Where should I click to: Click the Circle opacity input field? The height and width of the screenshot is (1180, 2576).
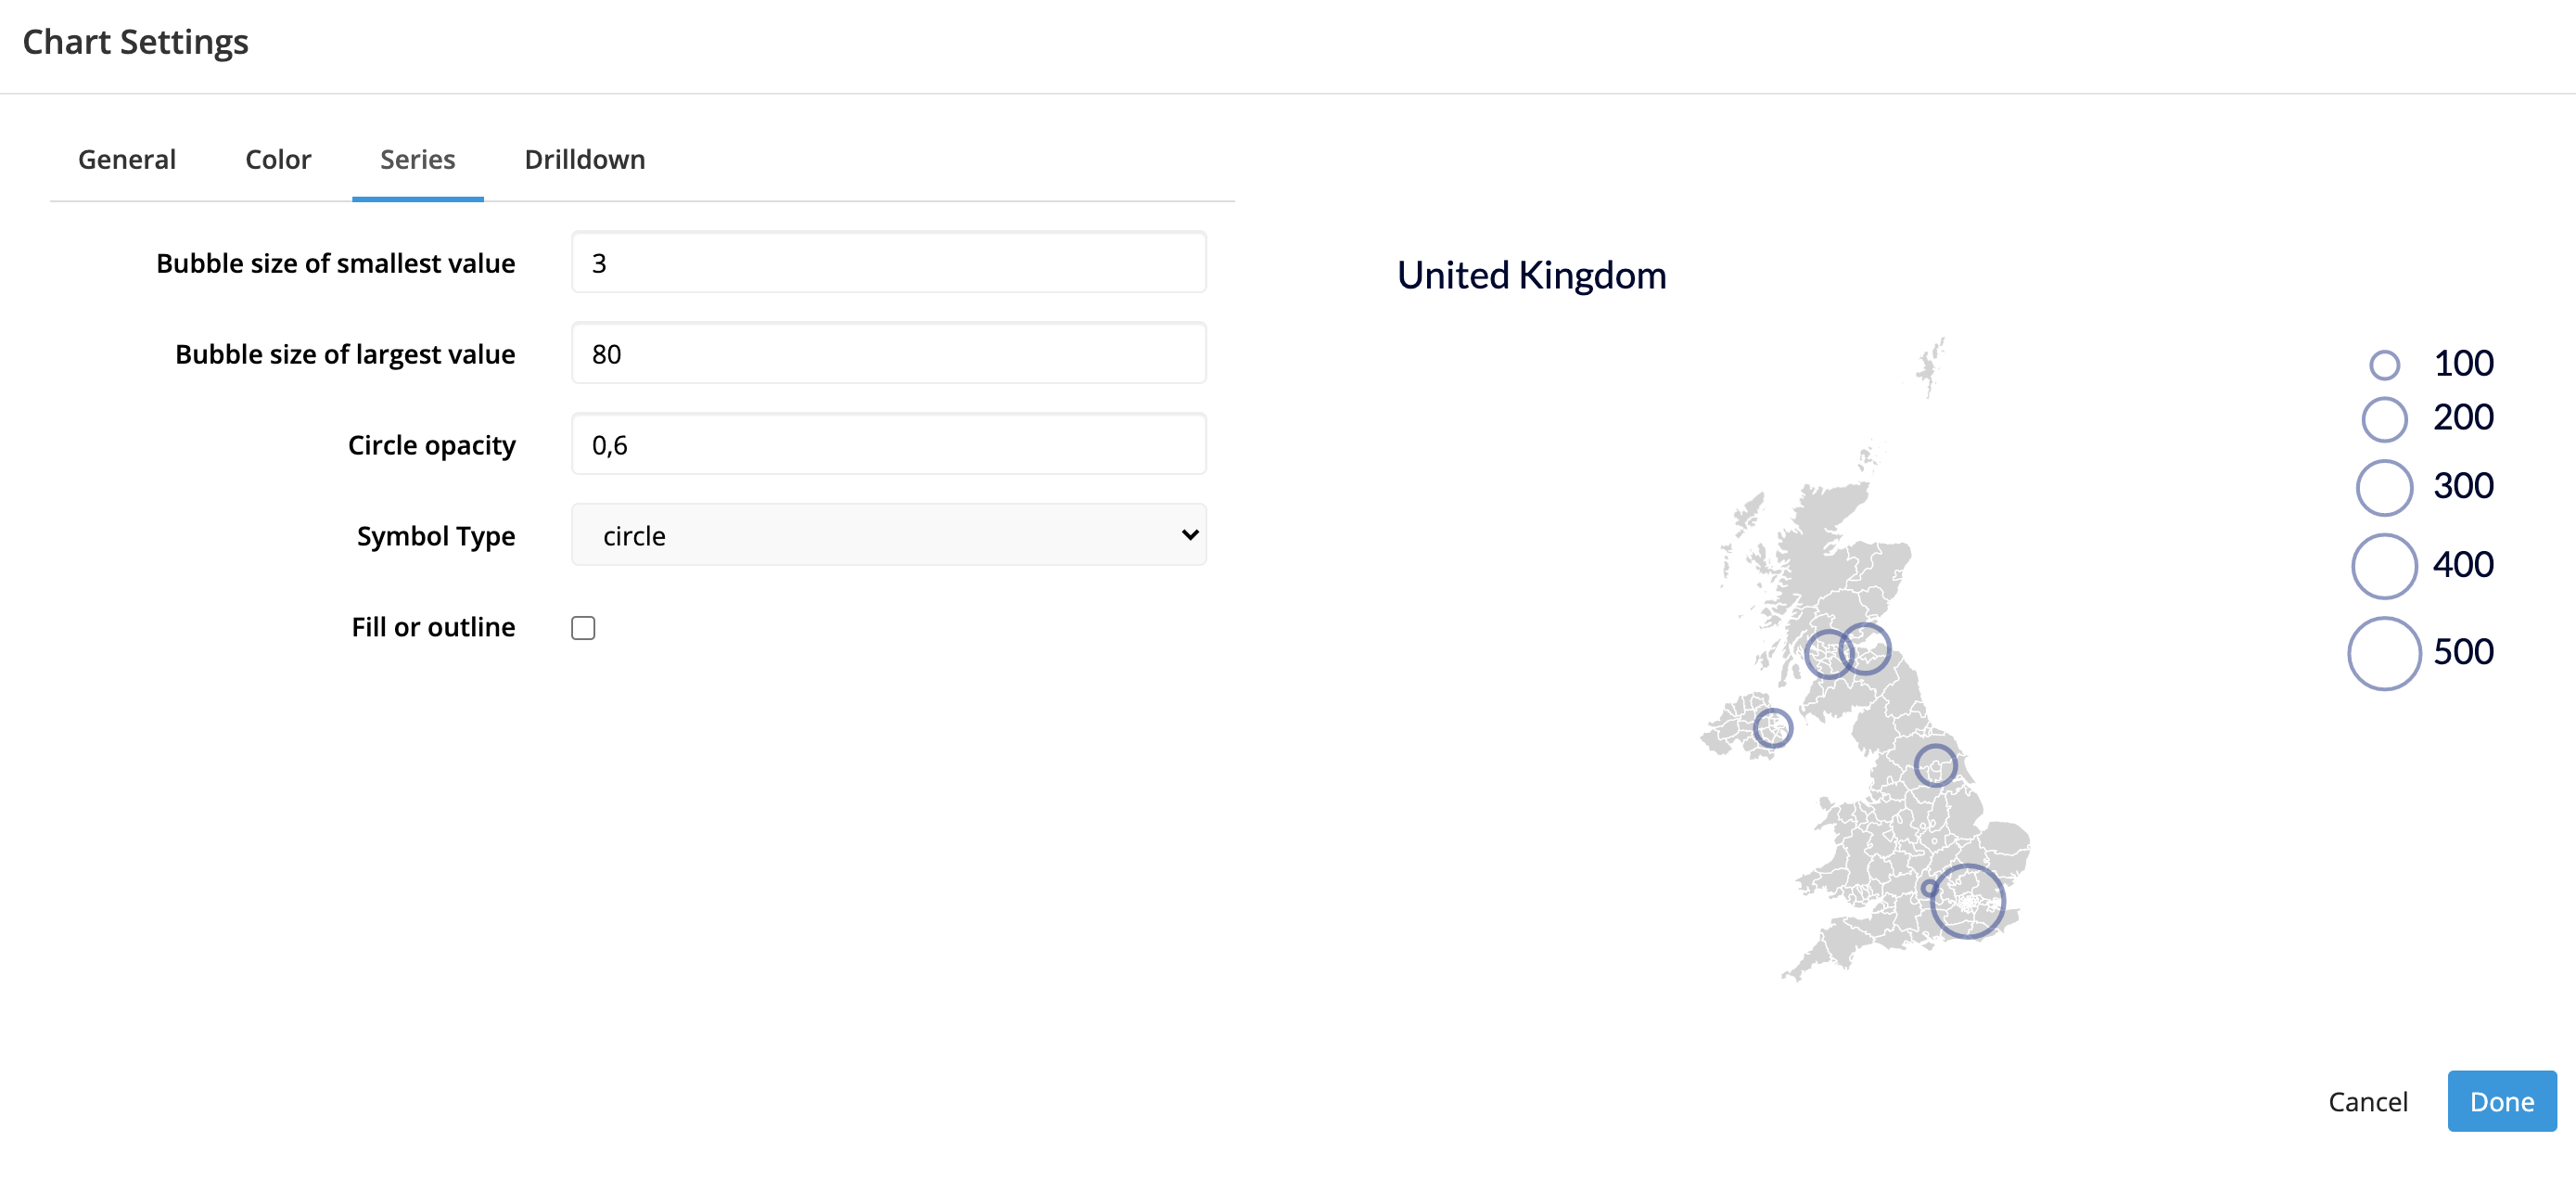pyautogui.click(x=888, y=445)
